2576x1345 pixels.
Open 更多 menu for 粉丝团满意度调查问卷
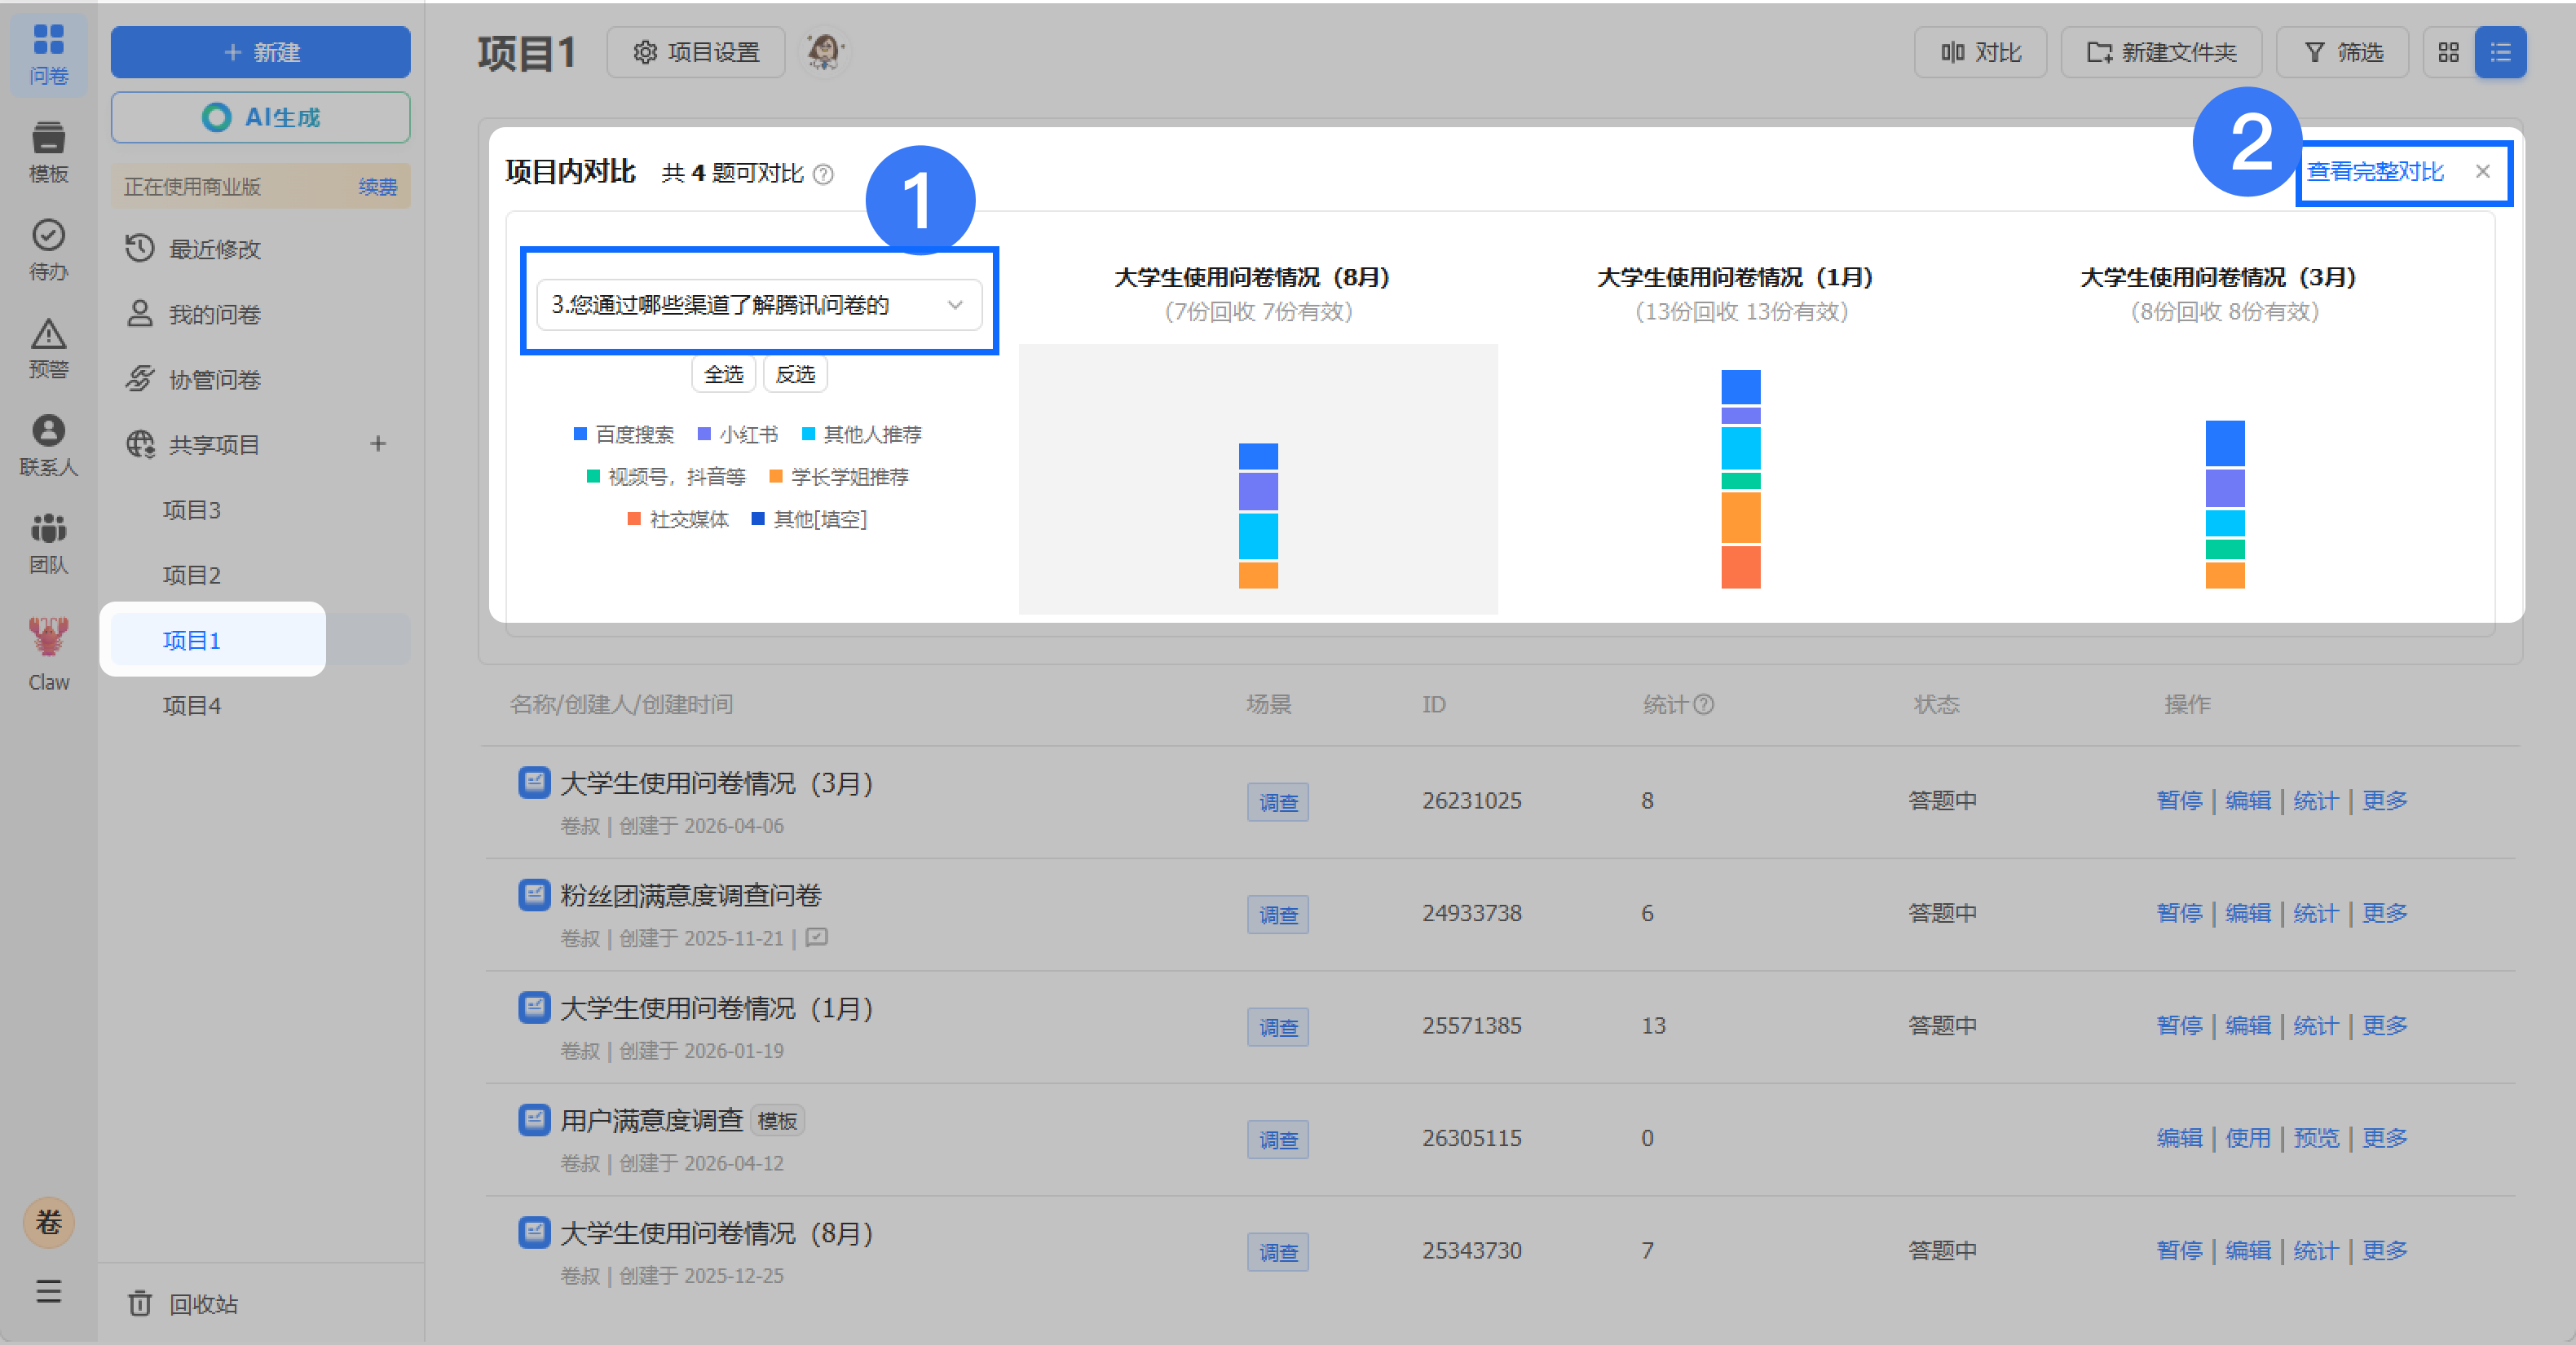tap(2385, 913)
